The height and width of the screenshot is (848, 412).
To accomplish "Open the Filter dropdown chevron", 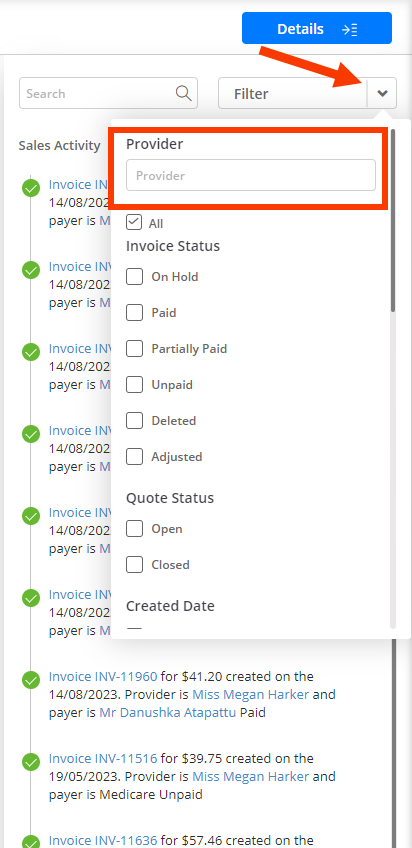I will pyautogui.click(x=382, y=93).
